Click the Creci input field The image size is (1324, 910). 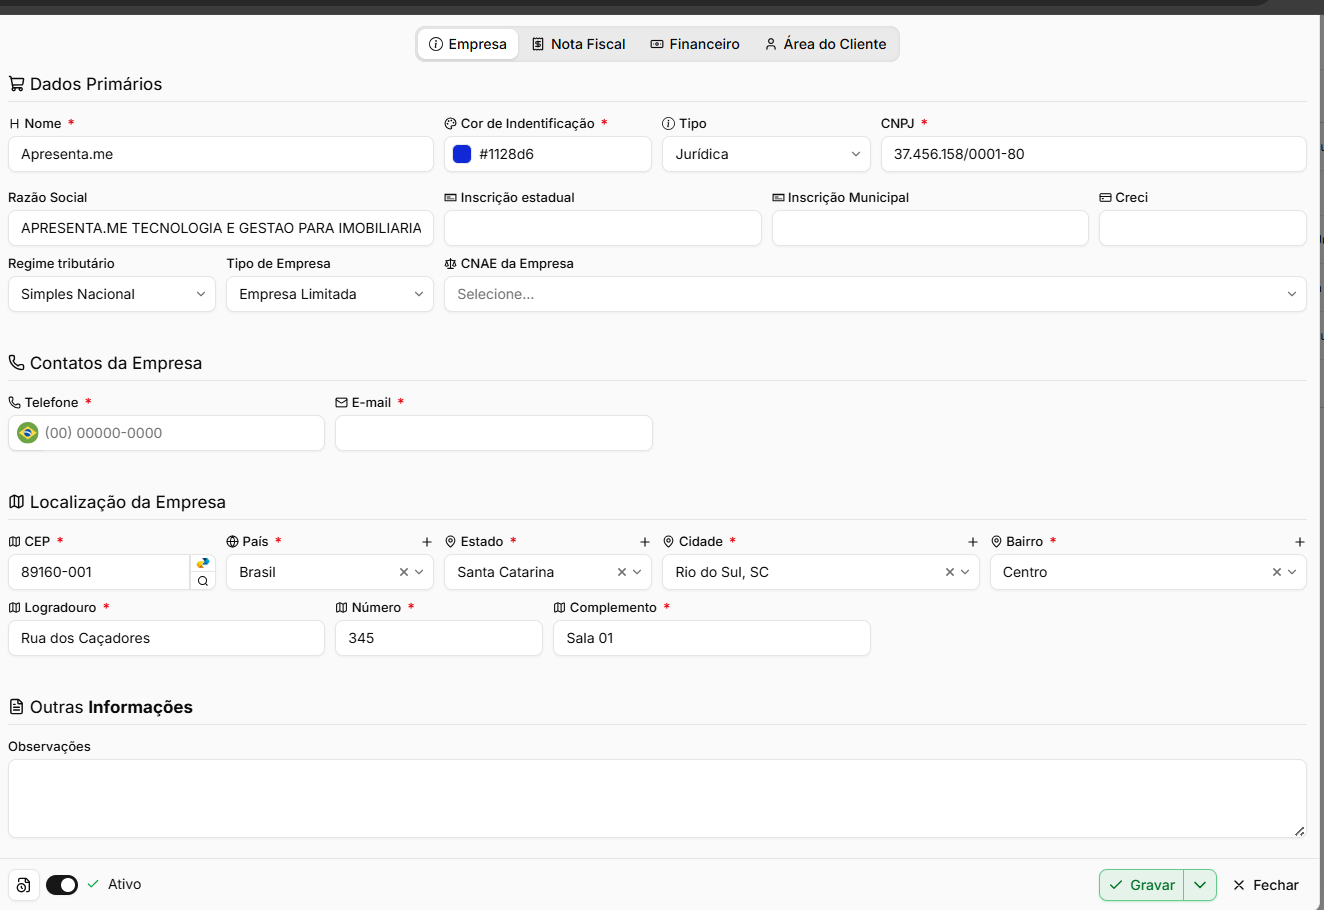(x=1203, y=228)
